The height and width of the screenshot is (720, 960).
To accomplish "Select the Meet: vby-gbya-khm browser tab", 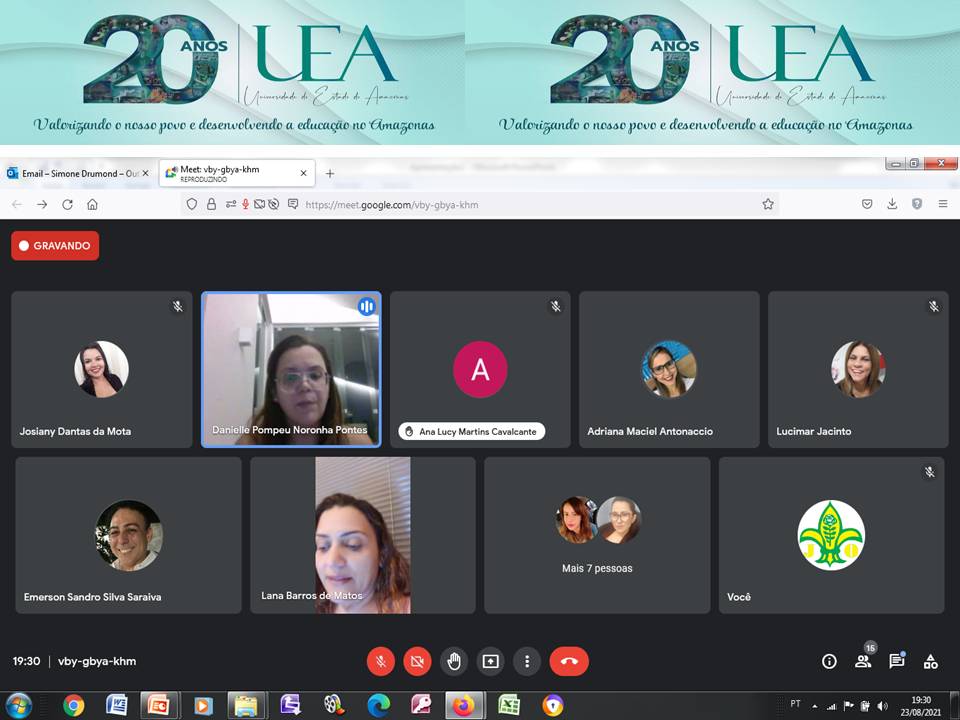I will coord(237,173).
